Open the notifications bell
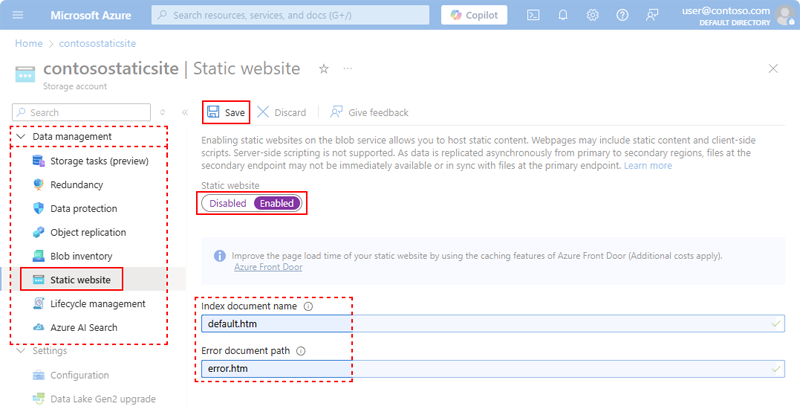 (563, 15)
